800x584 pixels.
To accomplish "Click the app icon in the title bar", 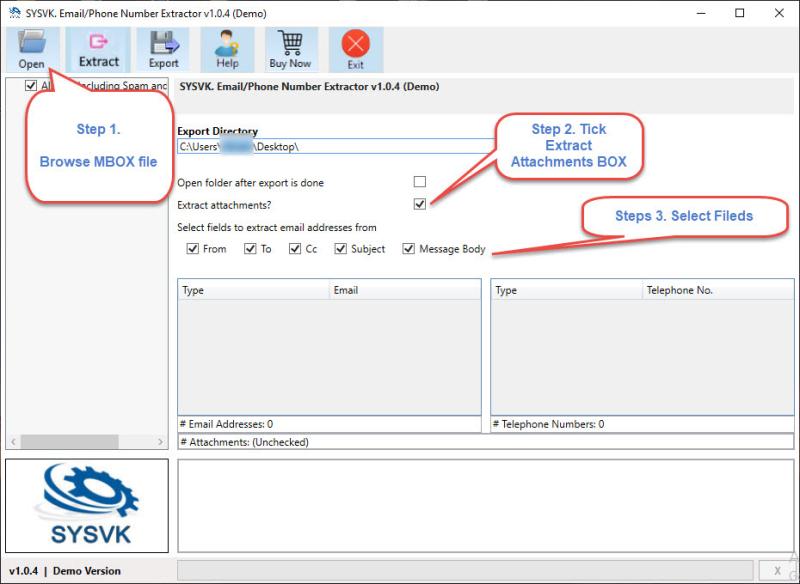I will [15, 13].
